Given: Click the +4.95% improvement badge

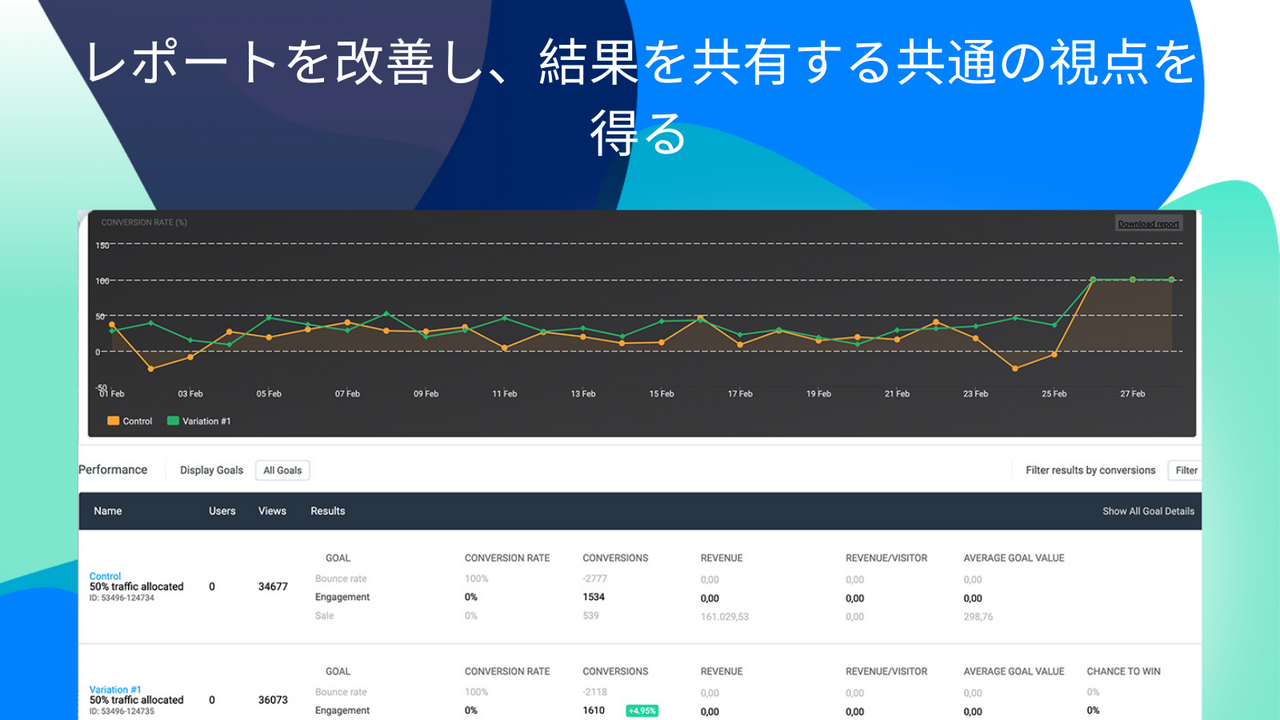Looking at the screenshot, I should pos(642,711).
